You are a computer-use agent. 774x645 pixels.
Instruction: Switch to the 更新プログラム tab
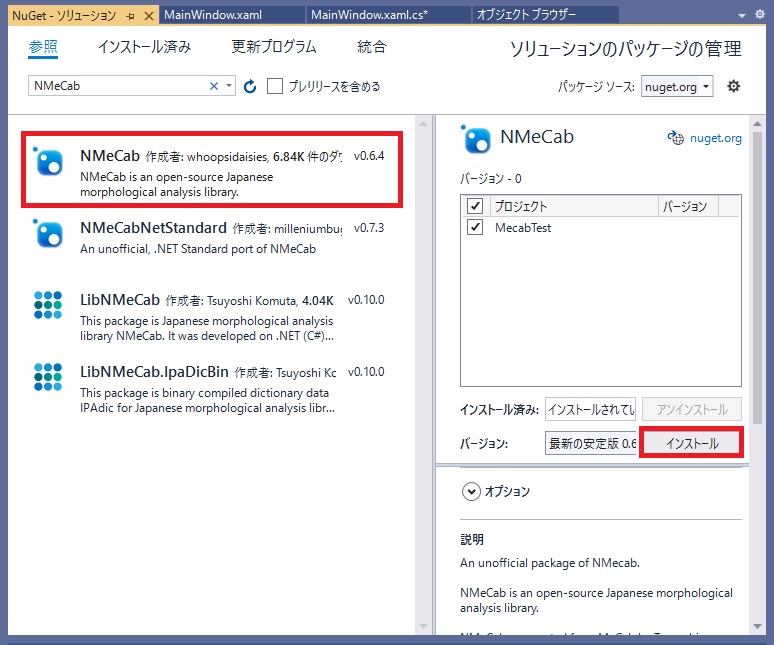coord(274,47)
